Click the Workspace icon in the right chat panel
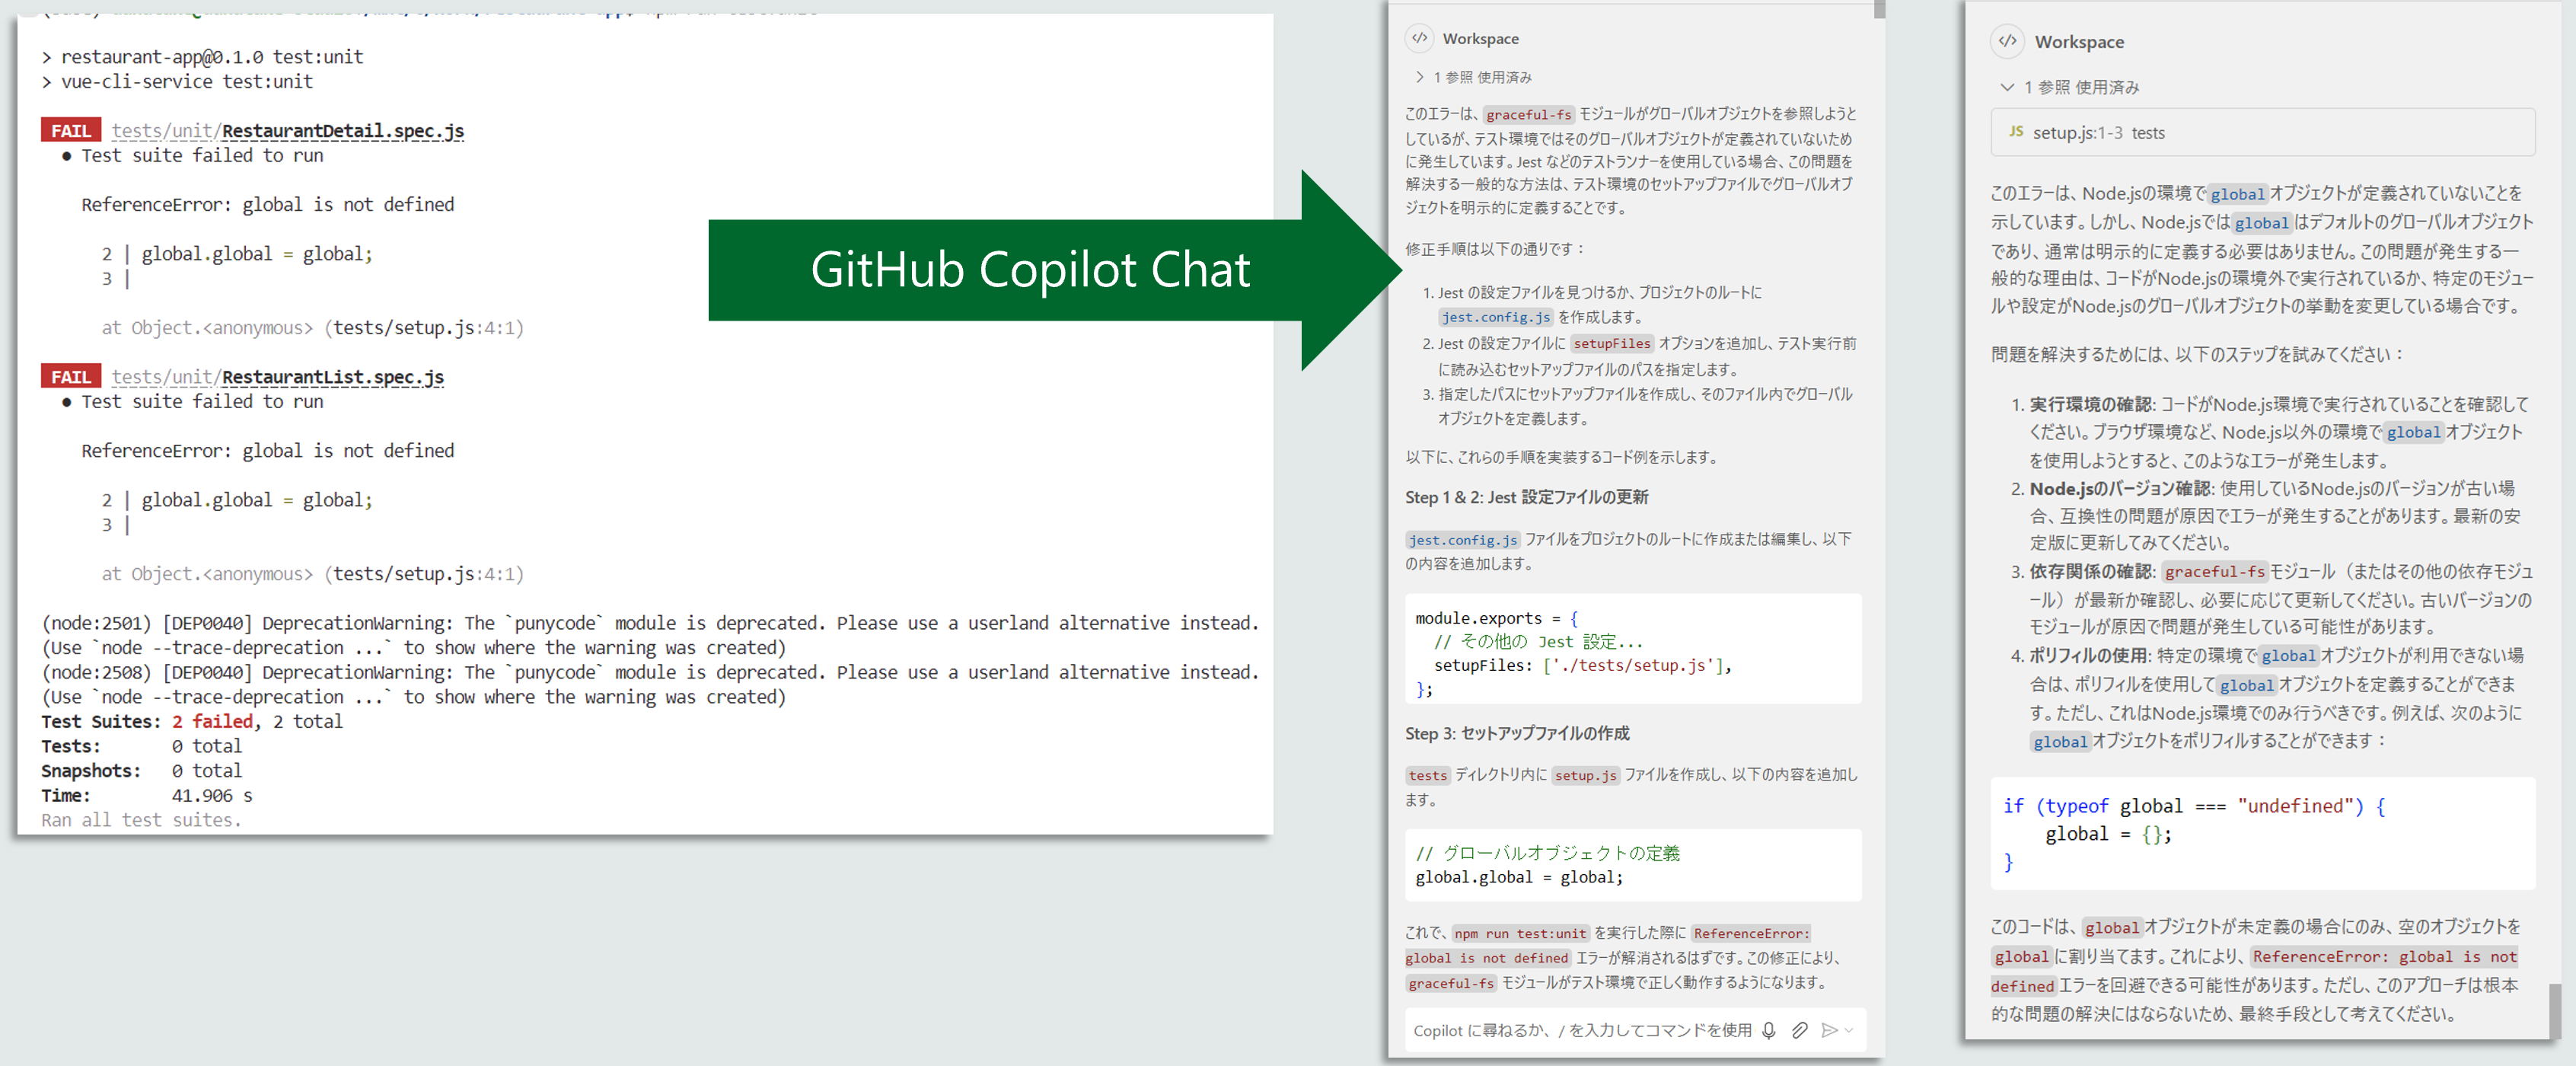Viewport: 2576px width, 1066px height. [x=2007, y=41]
